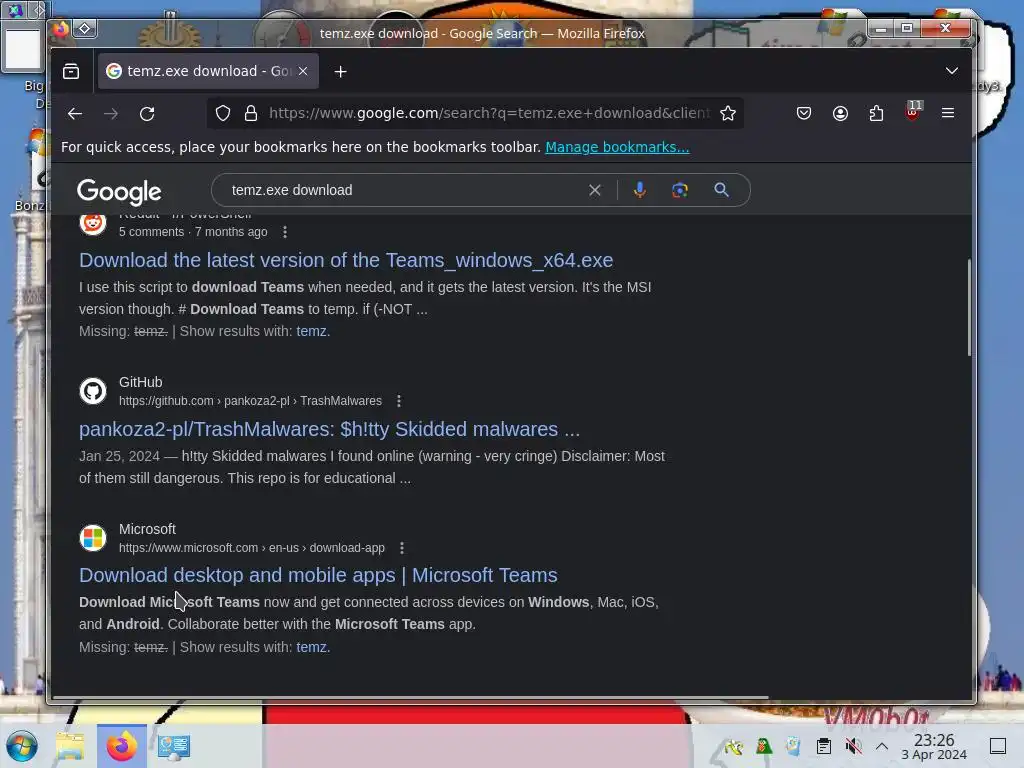Click the window pin icon in titlebar
This screenshot has height=768, width=1024.
pos(85,29)
